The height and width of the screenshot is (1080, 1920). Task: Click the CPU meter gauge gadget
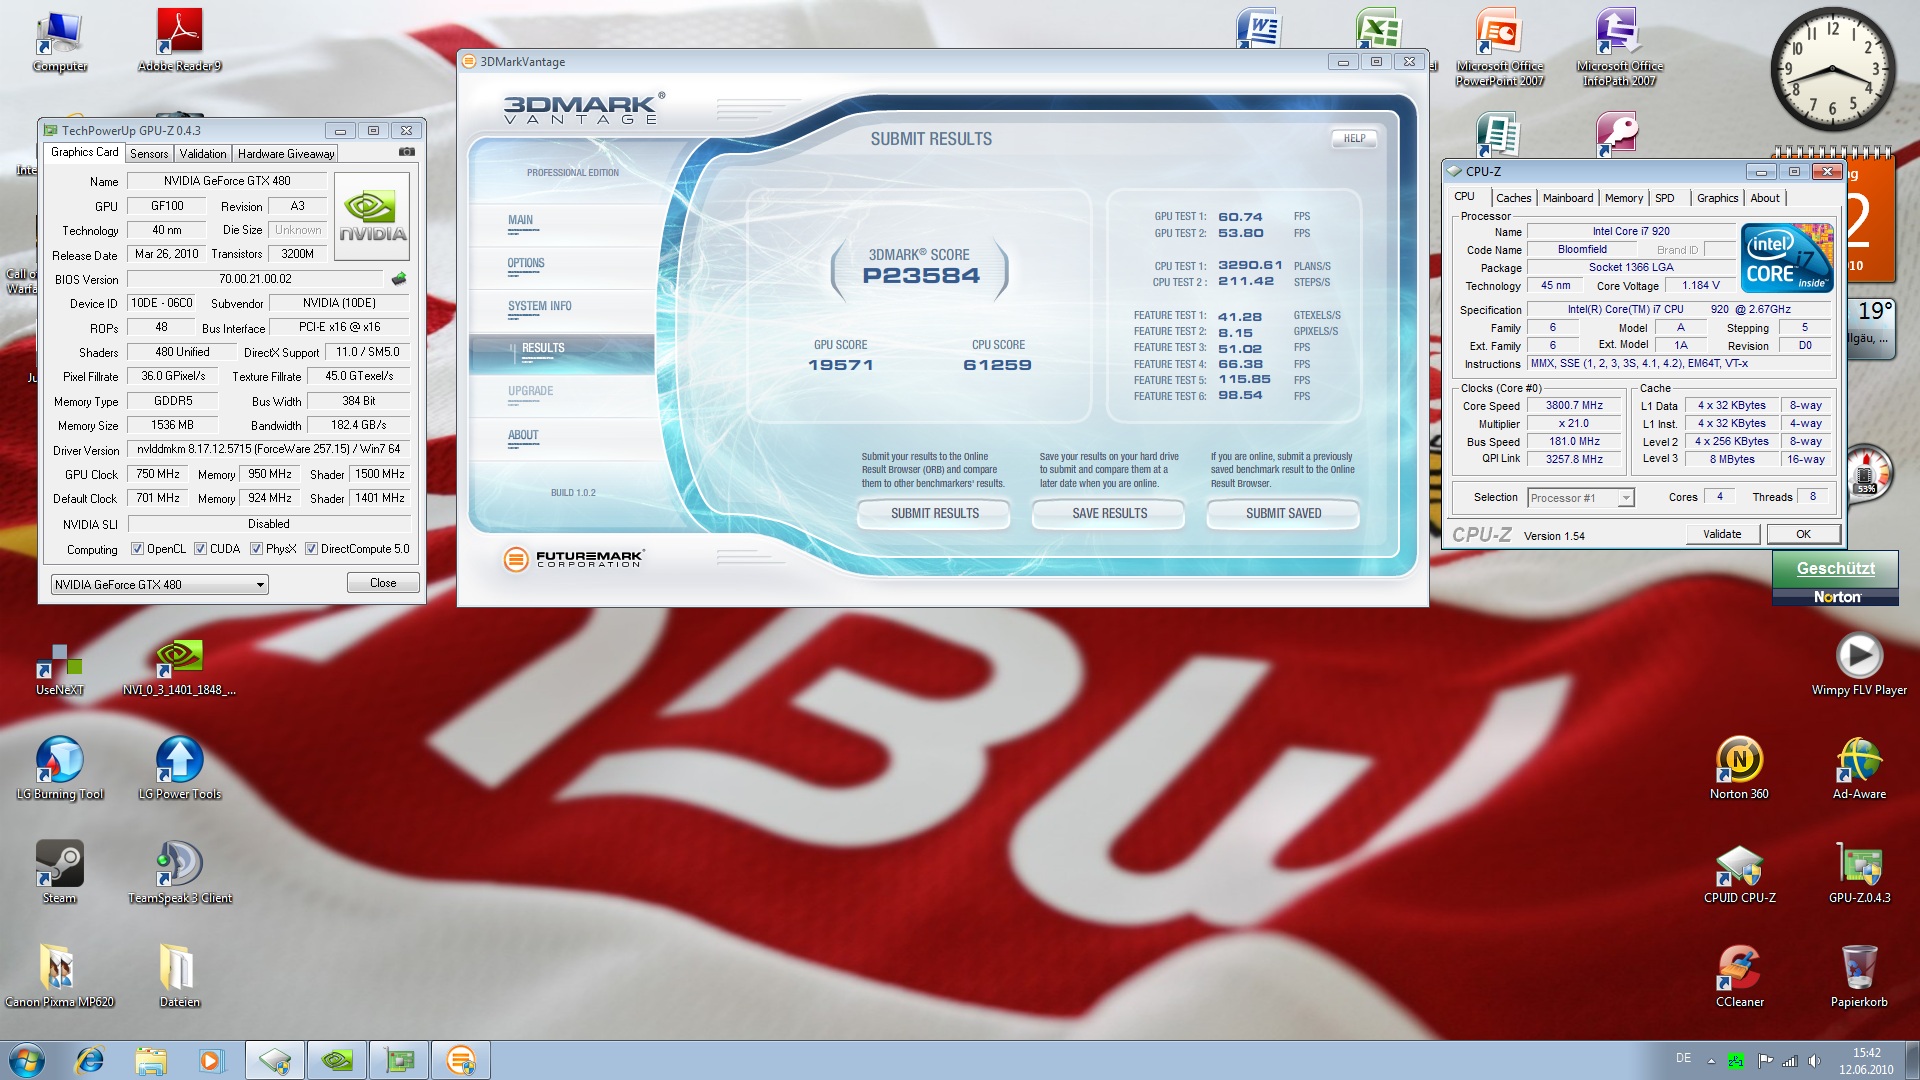[x=1866, y=473]
